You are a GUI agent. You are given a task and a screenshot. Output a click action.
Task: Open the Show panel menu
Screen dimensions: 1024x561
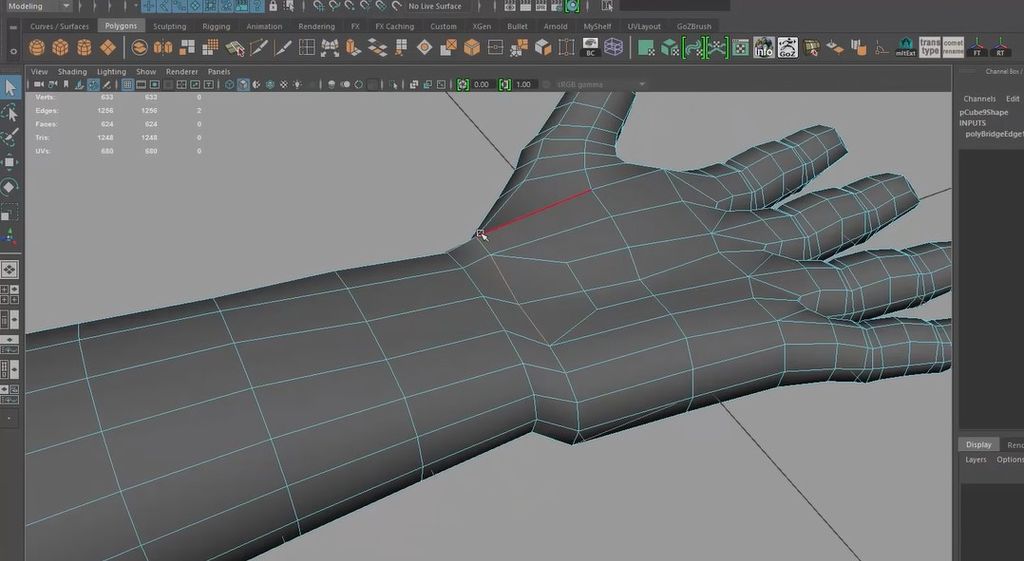[x=146, y=72]
